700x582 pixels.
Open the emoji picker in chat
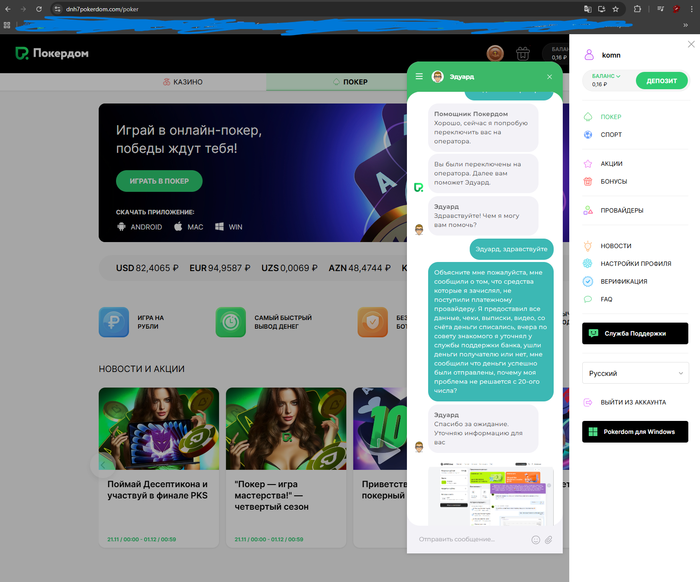pyautogui.click(x=536, y=540)
